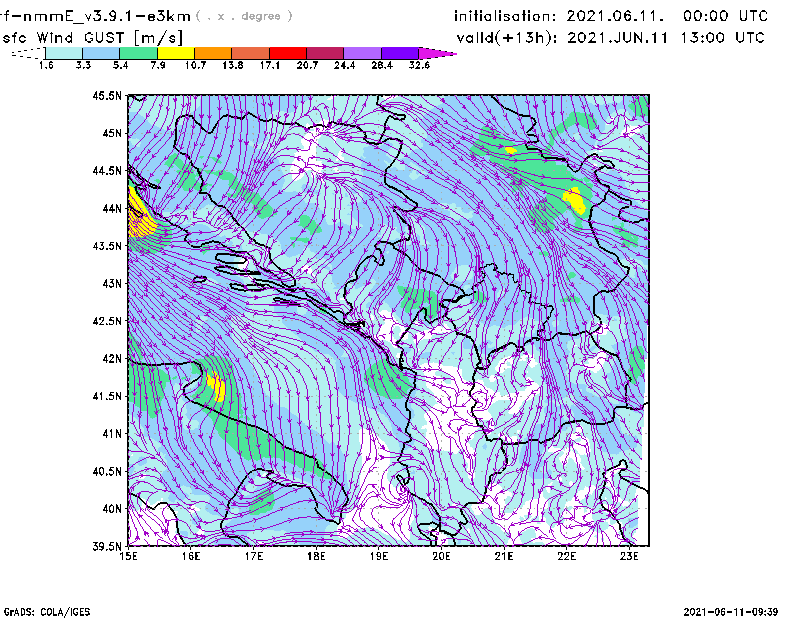The height and width of the screenshot is (618, 800).
Task: Click the 45.5N latitude label
Action: click(x=108, y=95)
